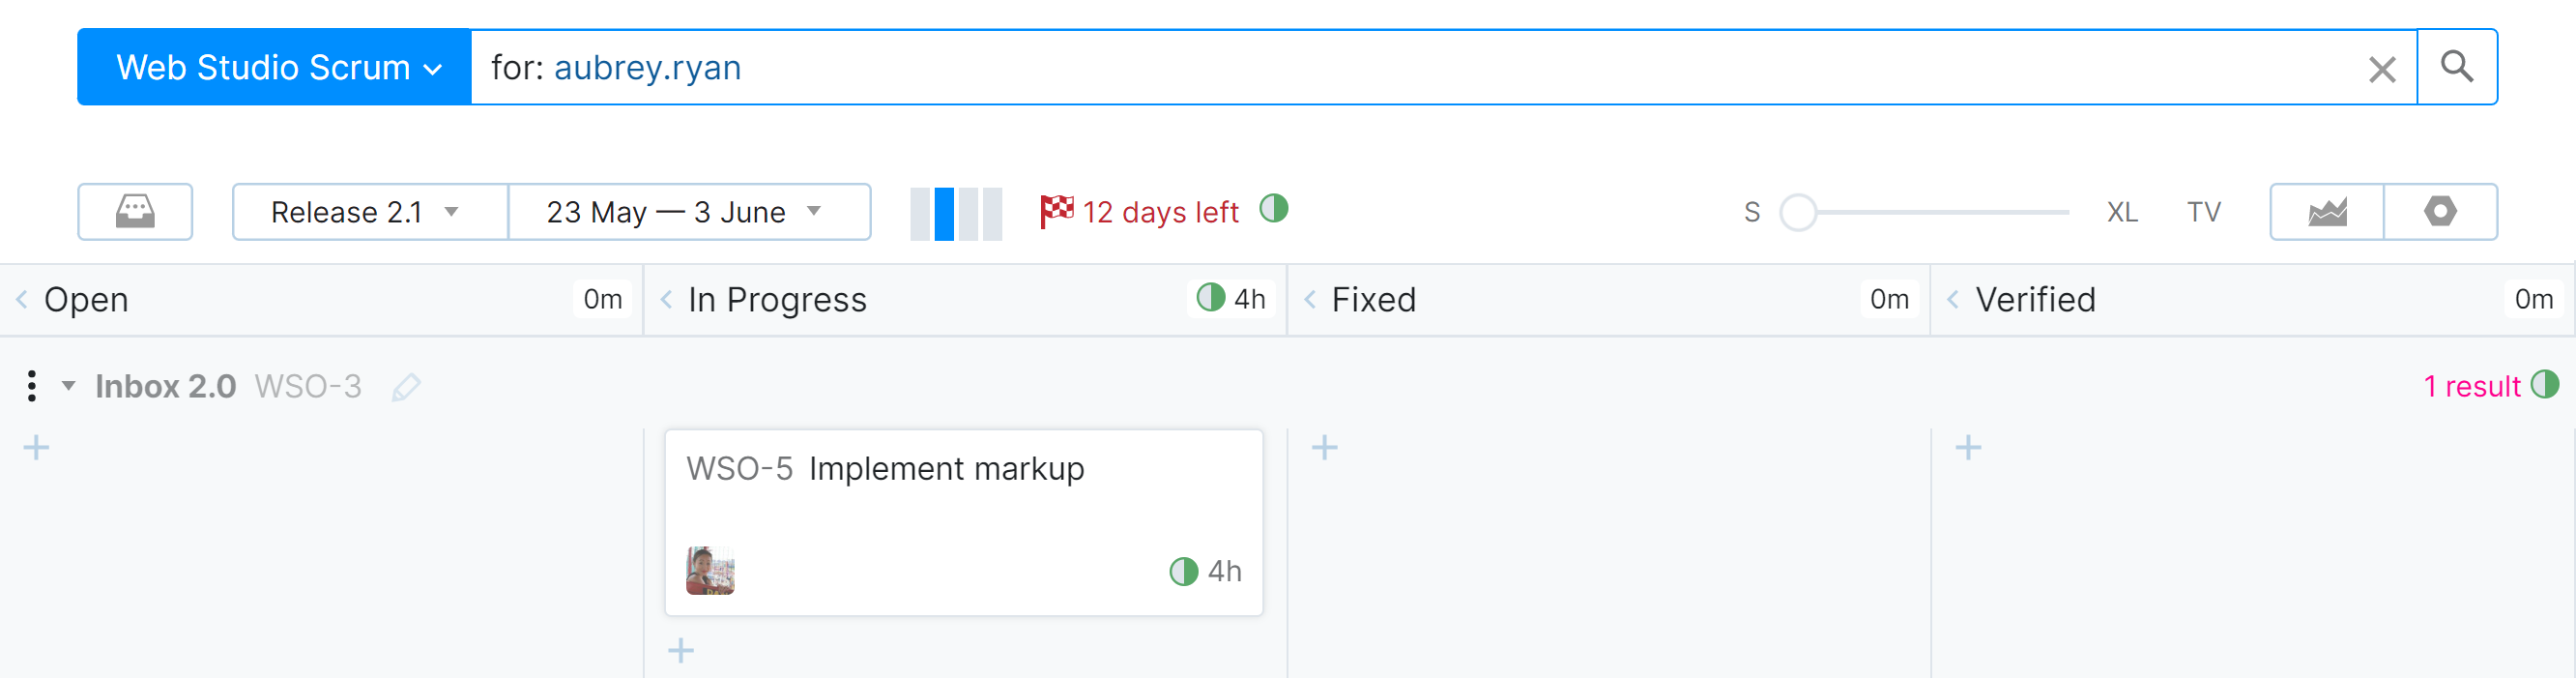Viewport: 2576px width, 678px height.
Task: Open board settings hexagon icon
Action: coord(2439,212)
